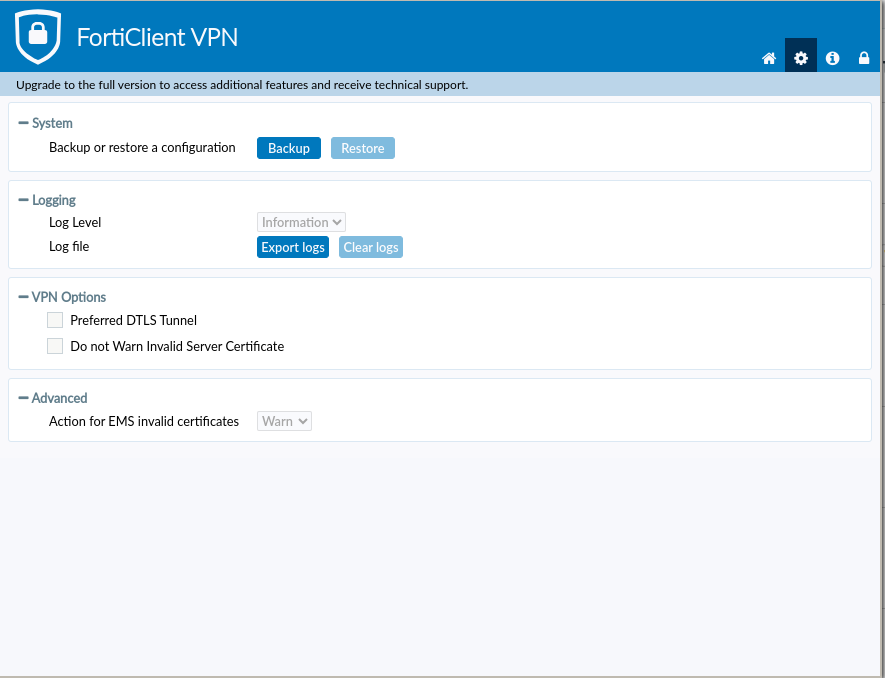Open EMS invalid certificates action dropdown

coord(285,422)
